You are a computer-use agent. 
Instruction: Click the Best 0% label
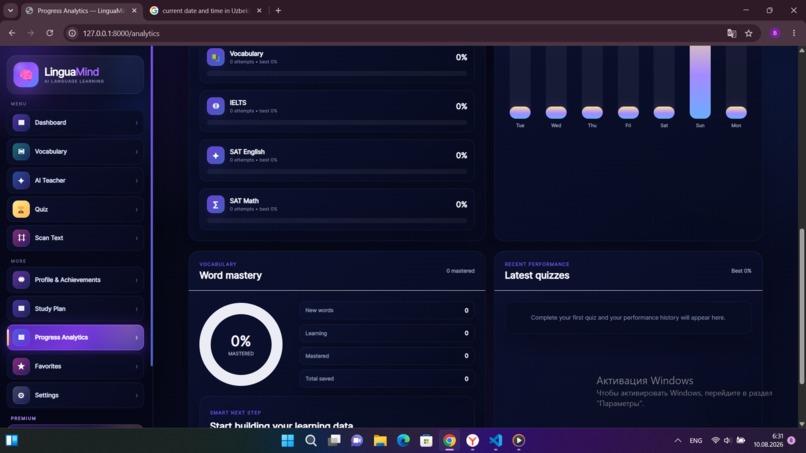point(741,270)
